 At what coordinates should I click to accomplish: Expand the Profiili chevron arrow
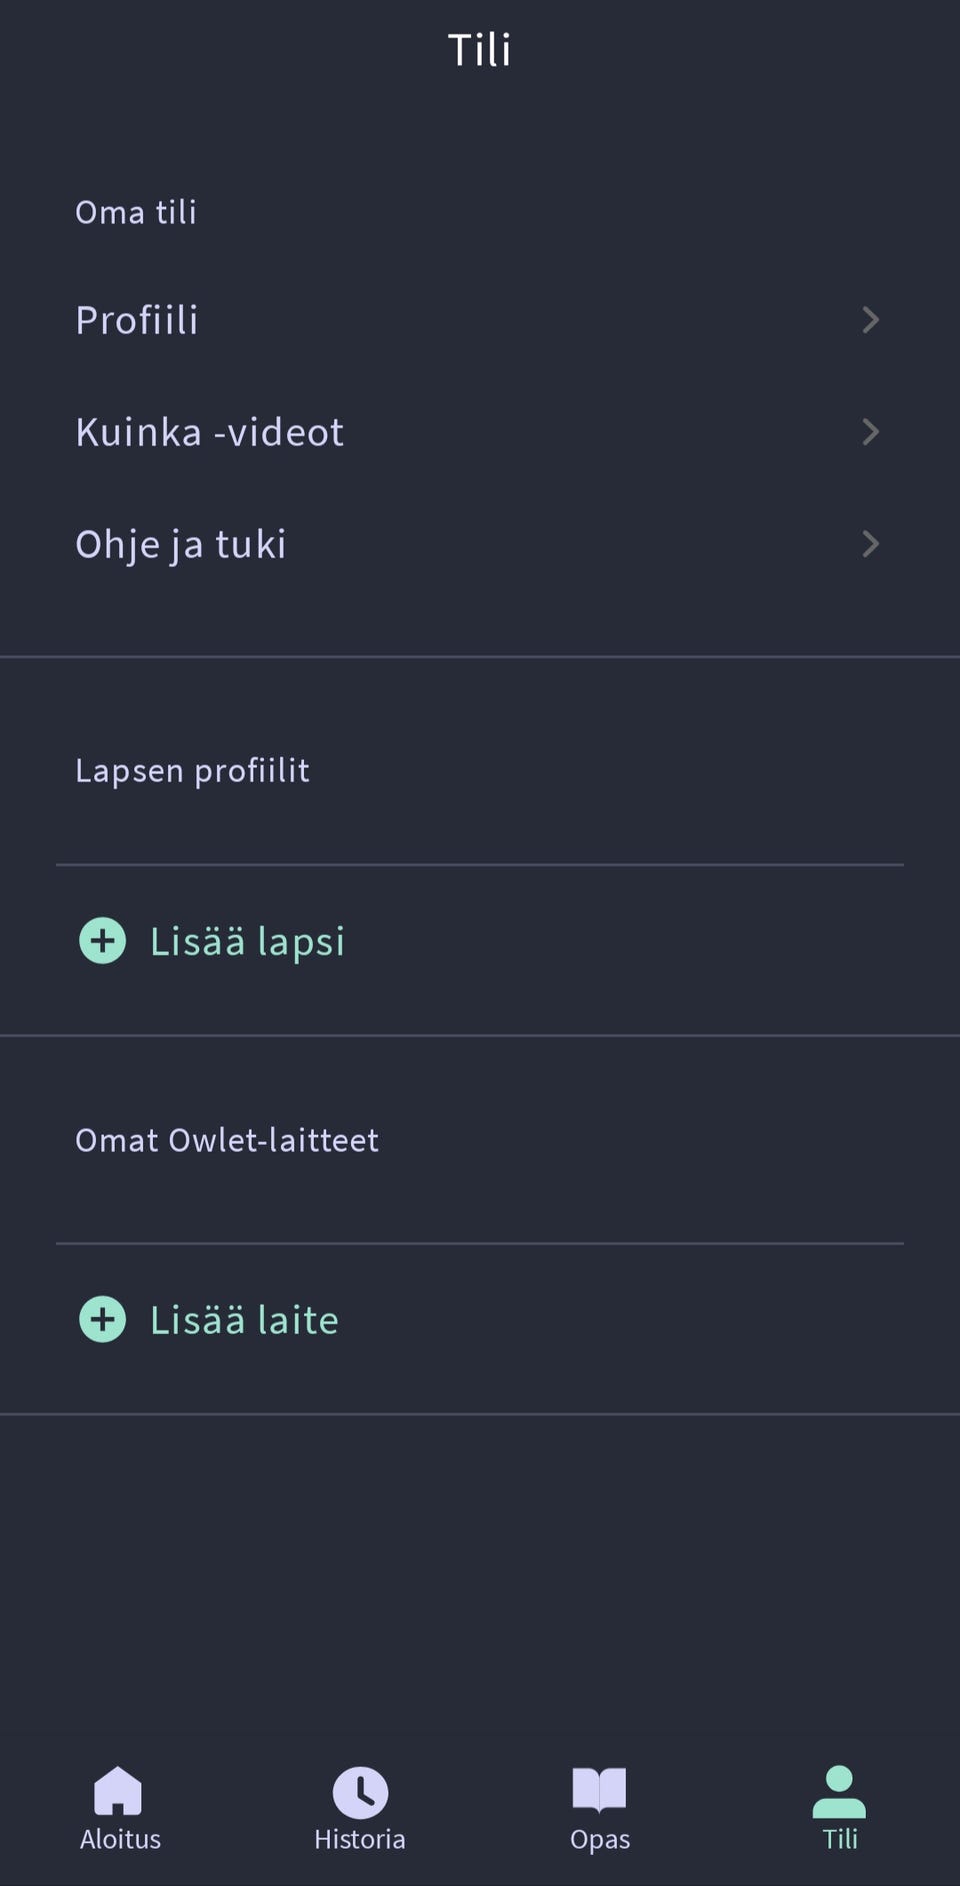click(870, 320)
